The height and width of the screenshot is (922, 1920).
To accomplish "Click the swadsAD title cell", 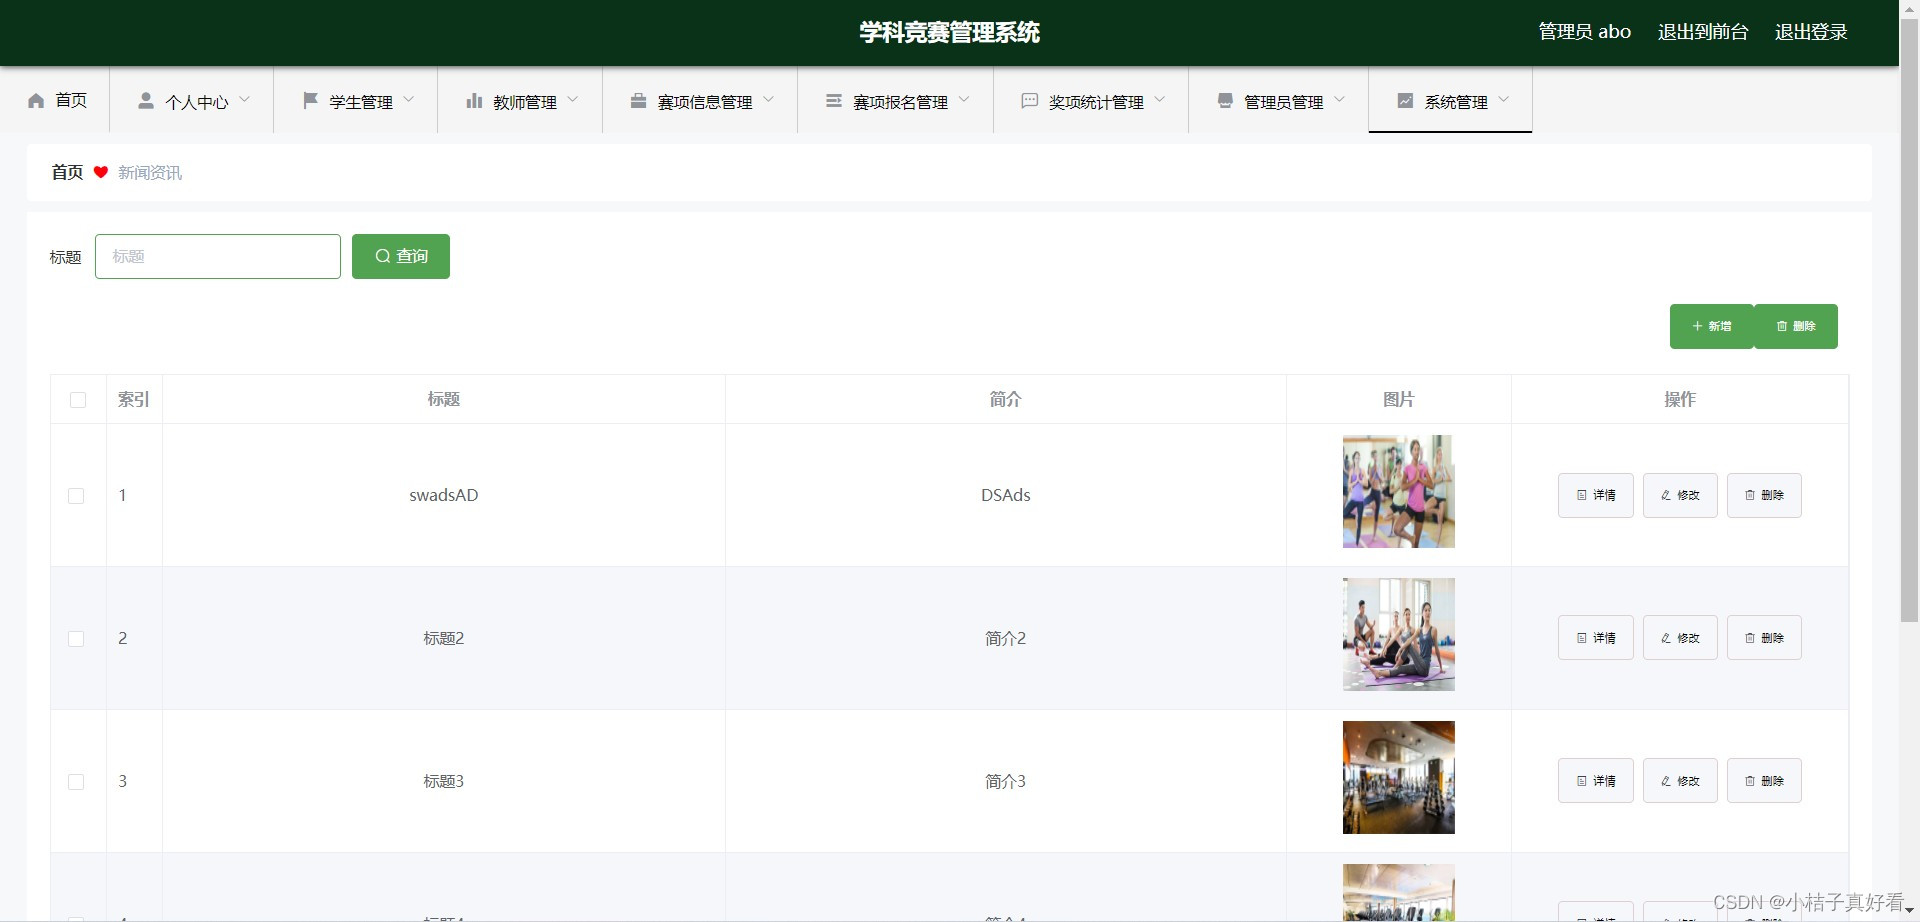I will tap(444, 495).
